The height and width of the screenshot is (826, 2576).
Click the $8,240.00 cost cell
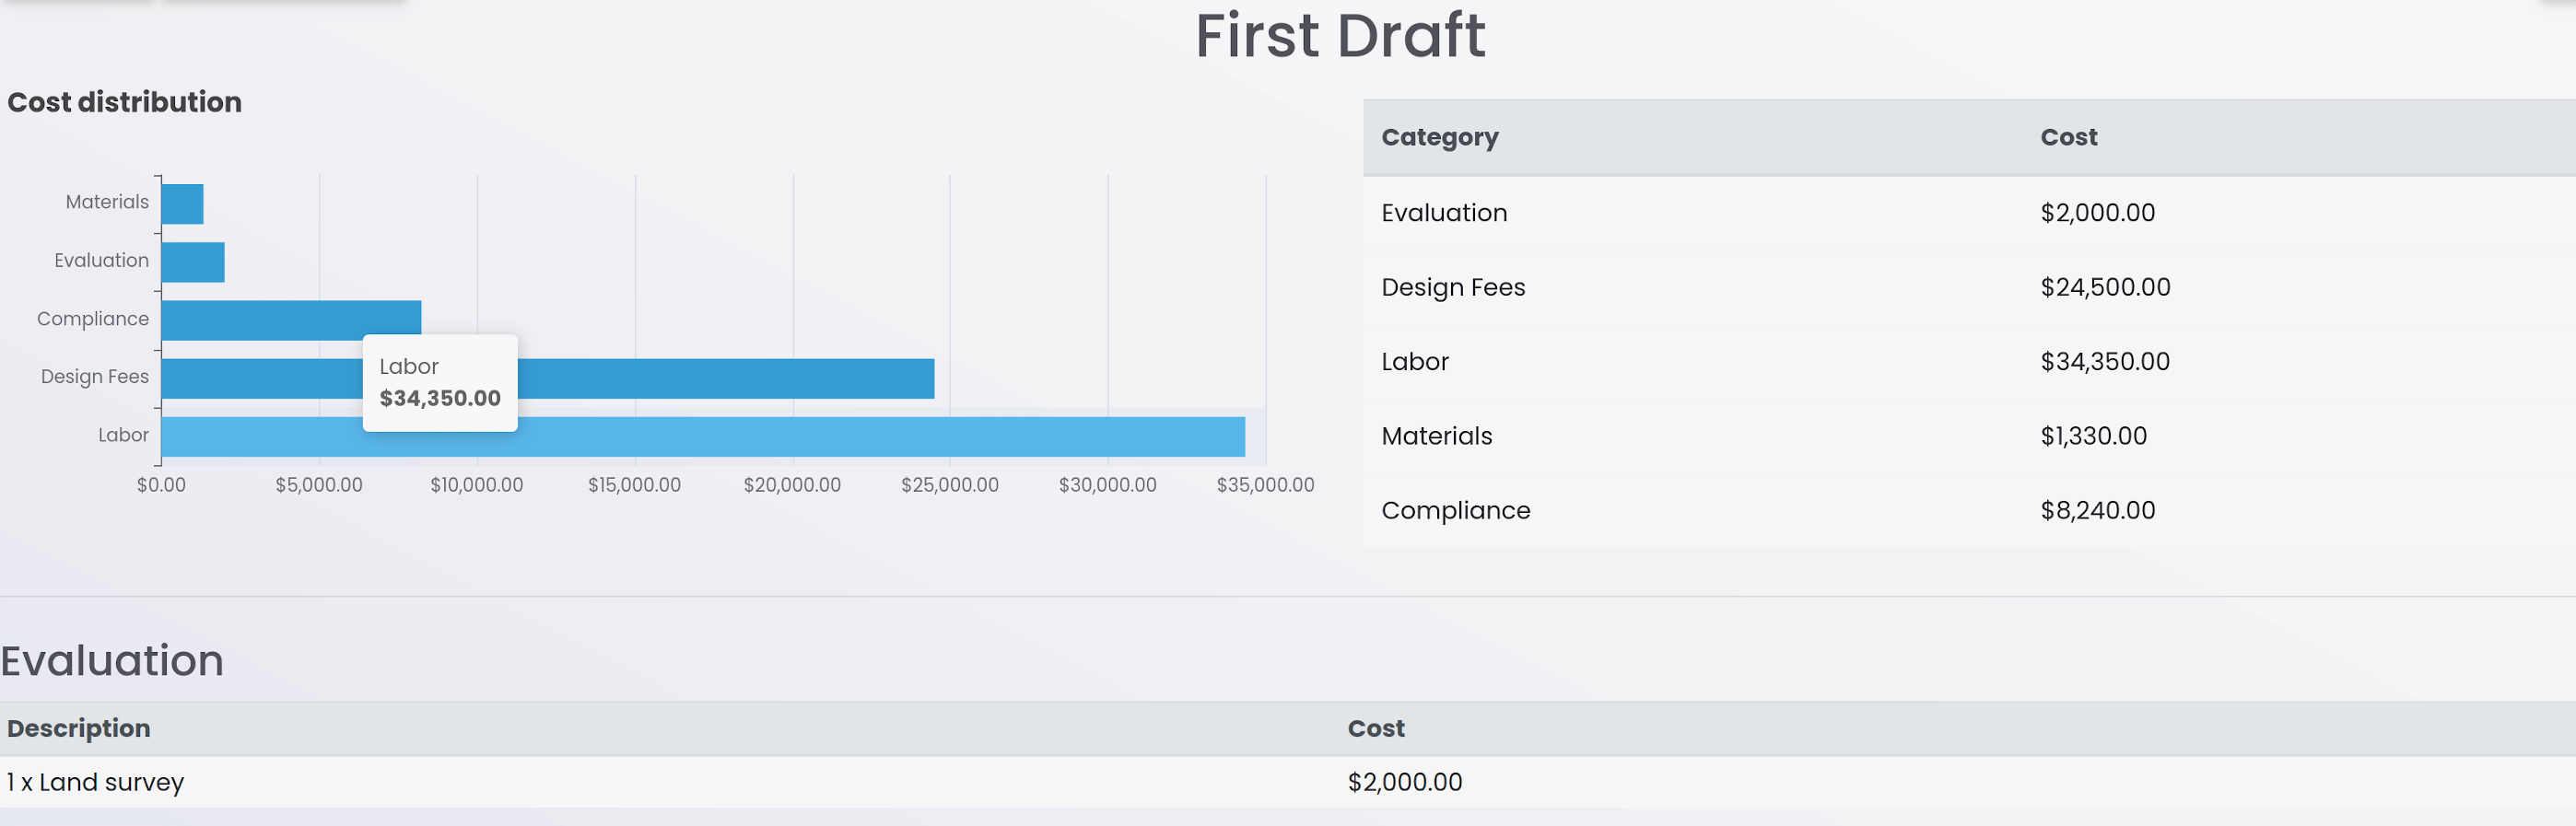[x=2097, y=511]
